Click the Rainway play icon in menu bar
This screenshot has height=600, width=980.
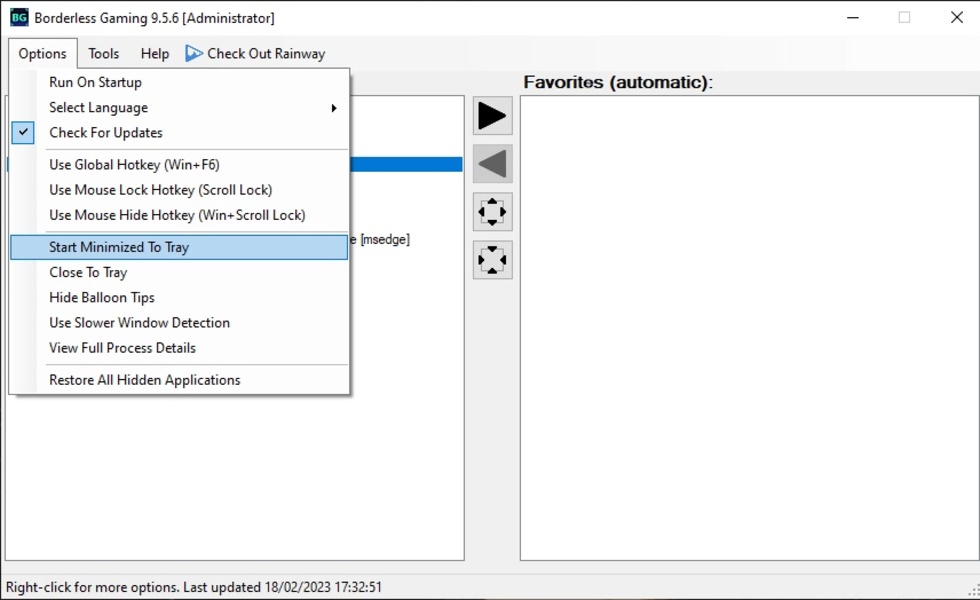tap(194, 54)
